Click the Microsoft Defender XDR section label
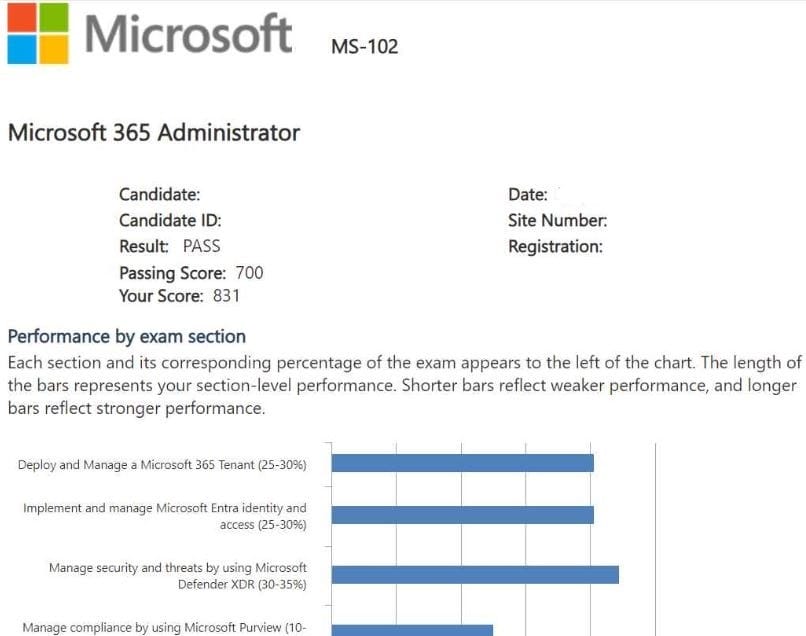The width and height of the screenshot is (806, 636). point(178,576)
